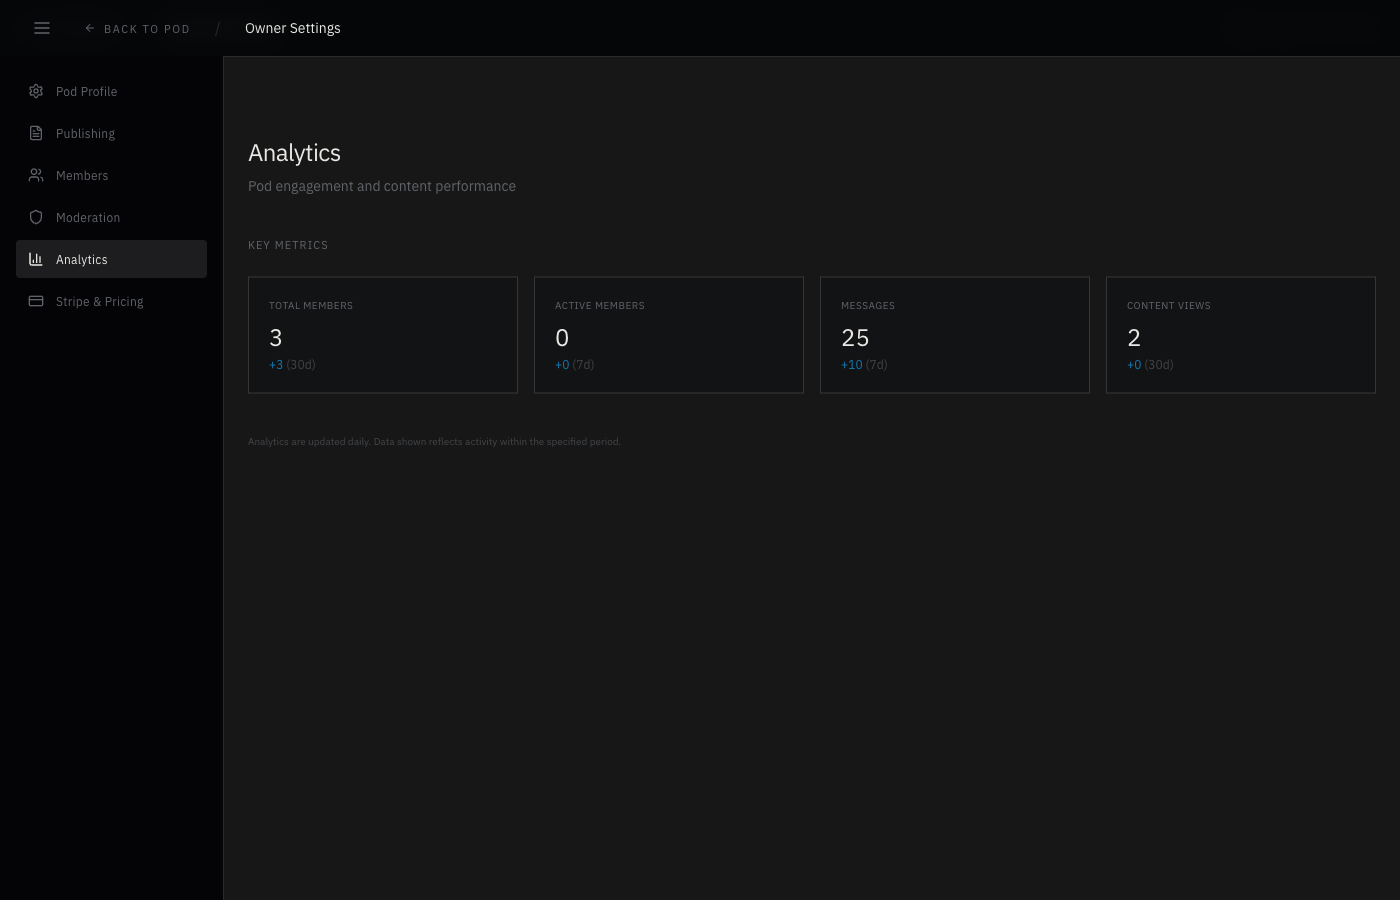Viewport: 1400px width, 900px height.
Task: Select the Publishing document icon
Action: click(x=36, y=133)
